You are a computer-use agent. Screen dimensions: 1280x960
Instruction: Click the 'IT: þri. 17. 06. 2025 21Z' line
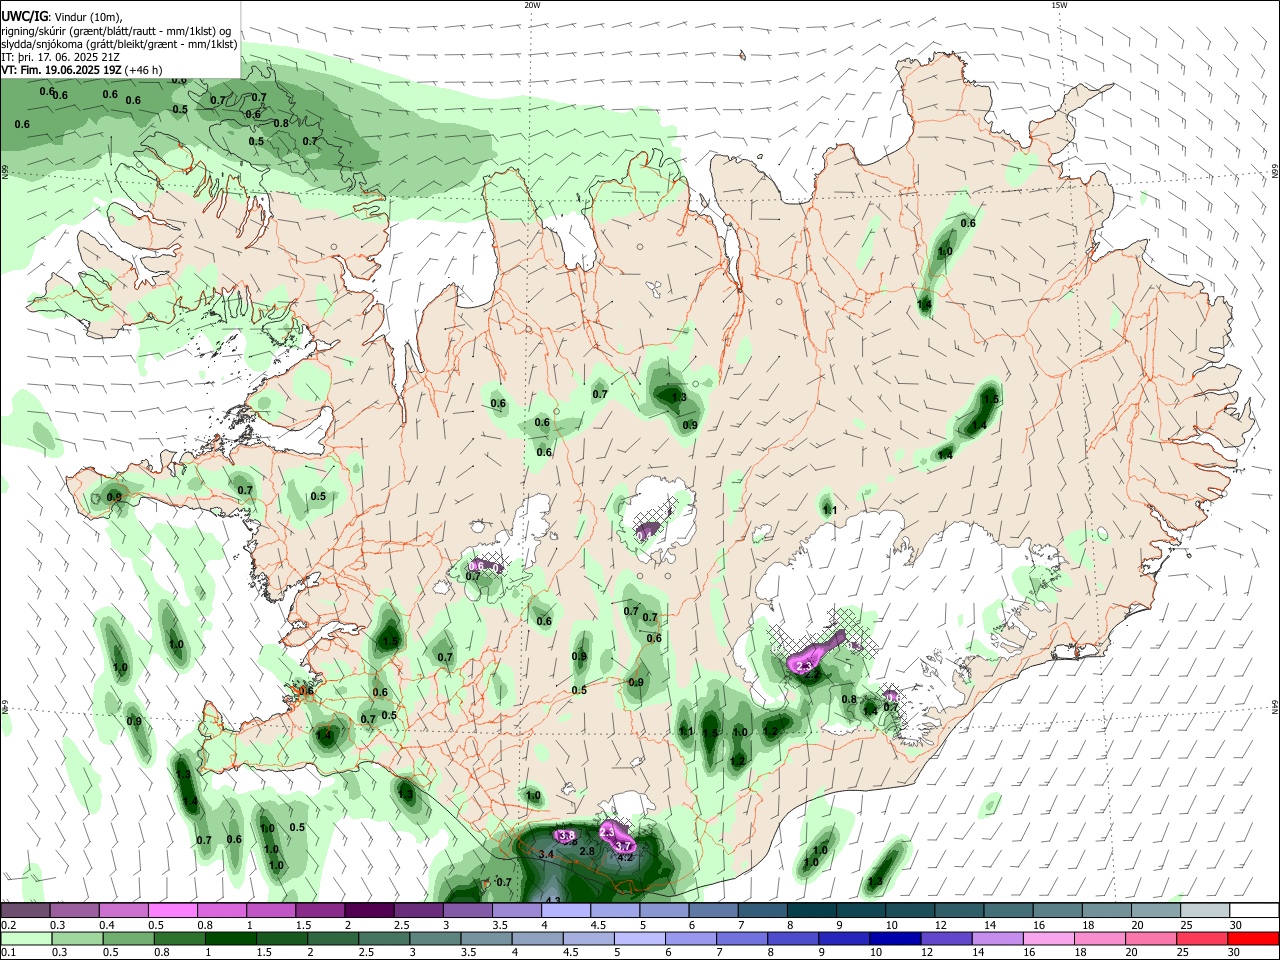point(62,57)
